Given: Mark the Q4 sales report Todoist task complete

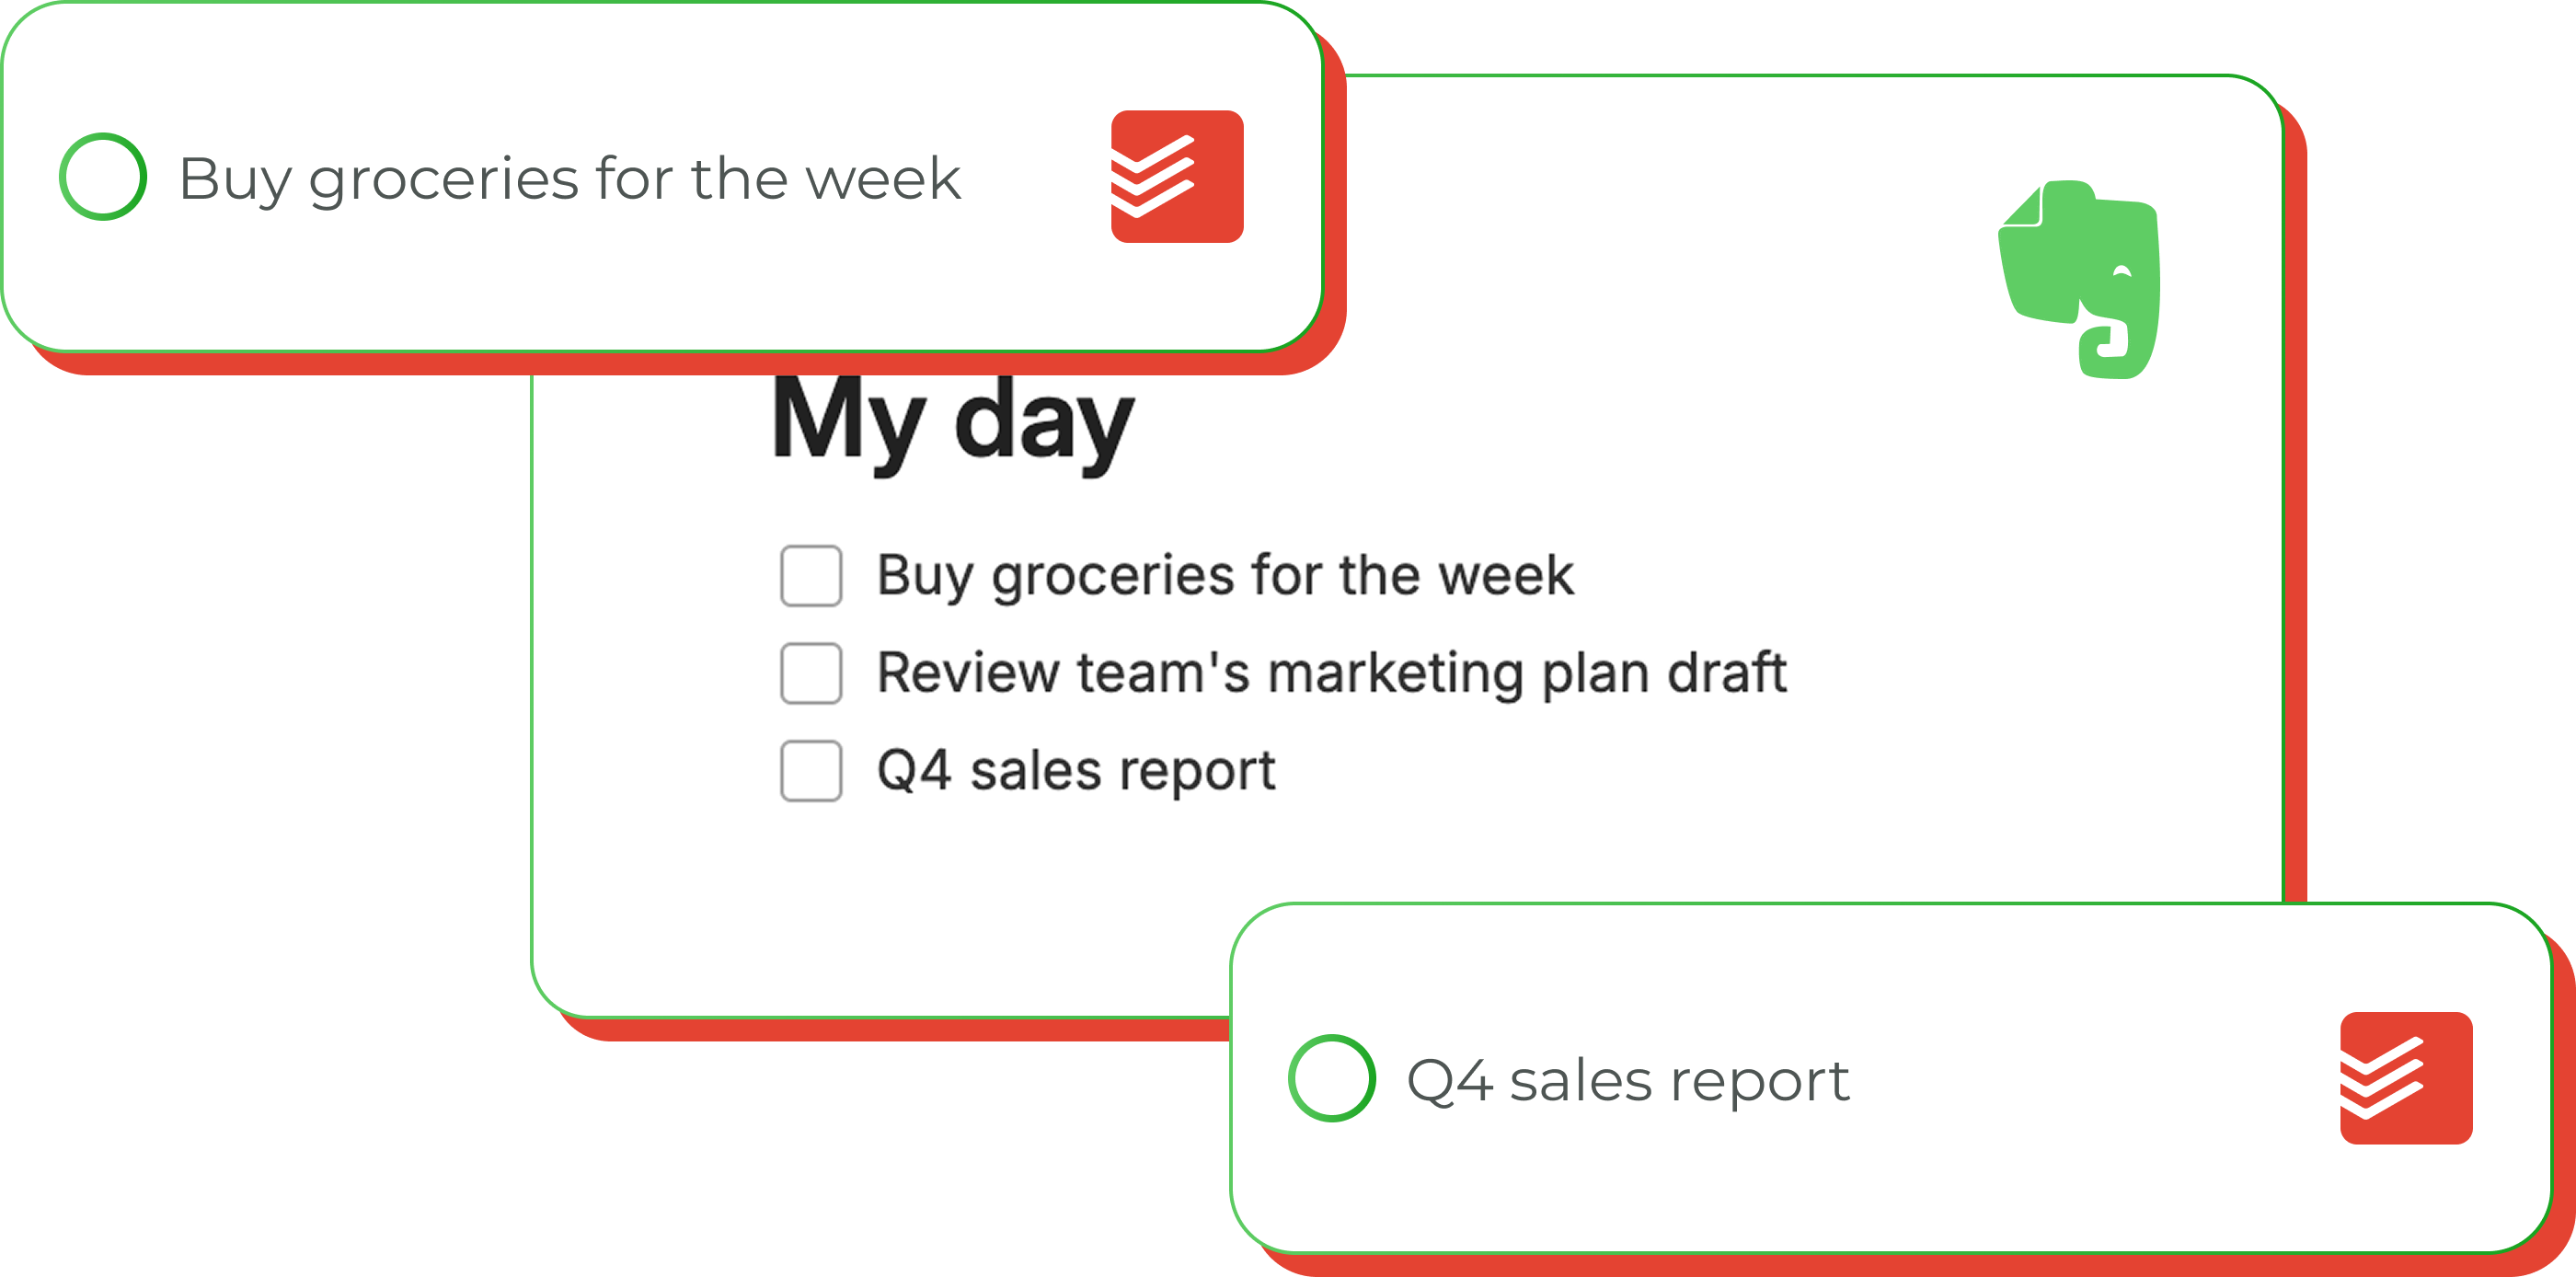Looking at the screenshot, I should pyautogui.click(x=1331, y=1078).
